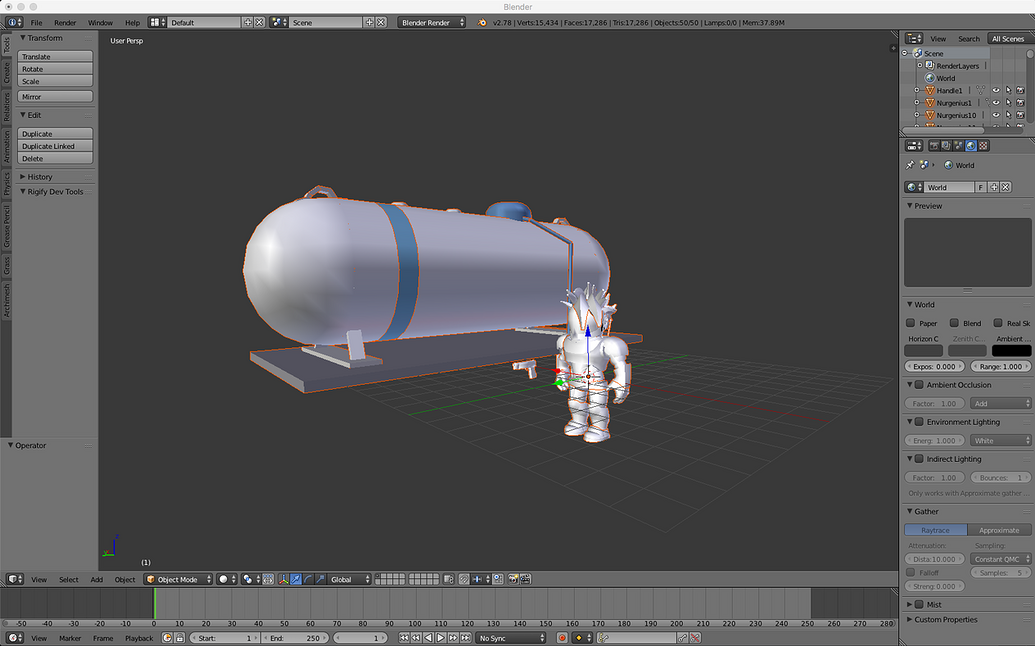The image size is (1035, 646).
Task: Open the Render properties camera icon
Action: (x=935, y=145)
